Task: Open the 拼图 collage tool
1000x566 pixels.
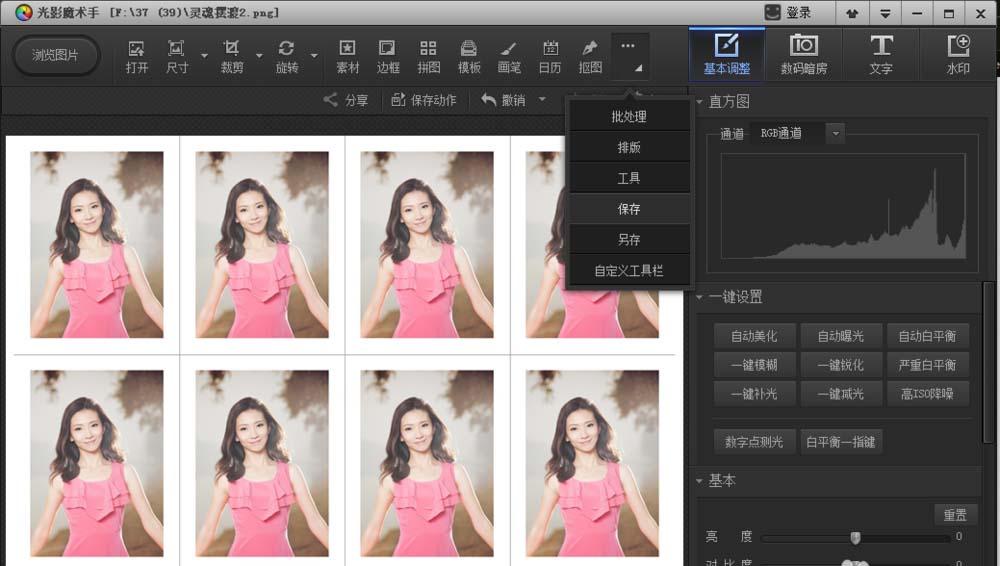Action: (429, 56)
